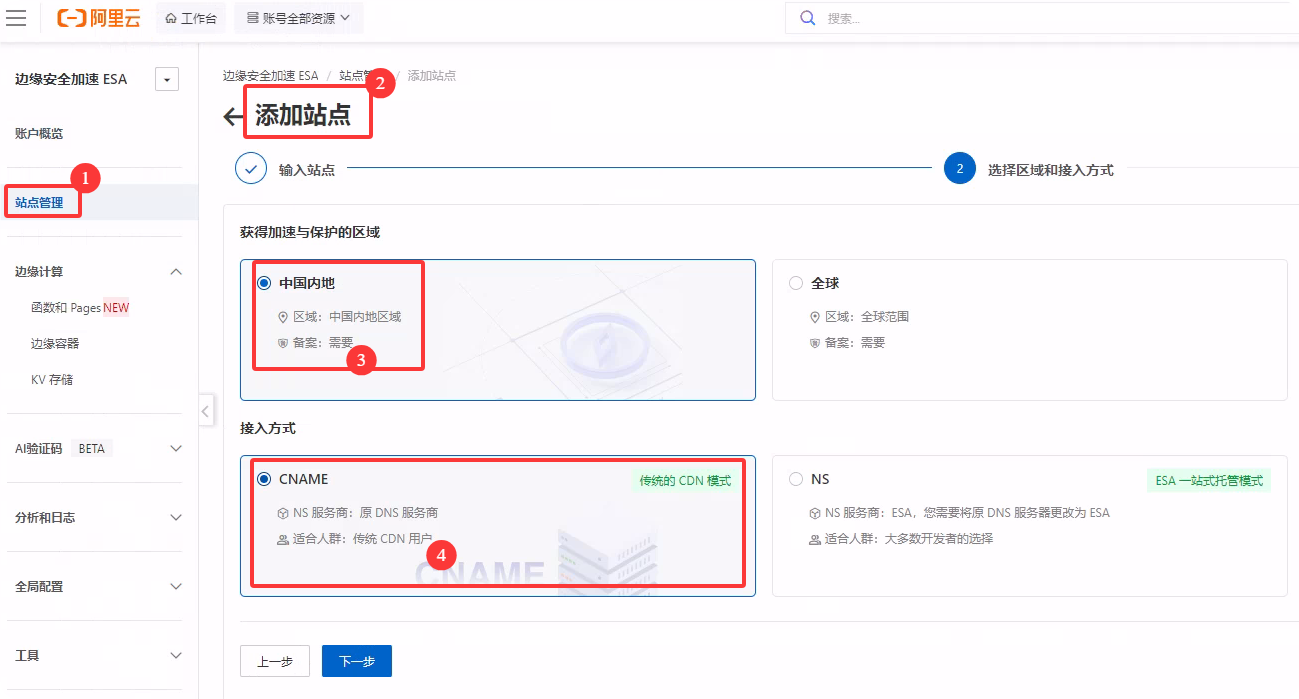This screenshot has height=699, width=1299.
Task: Collapse the sidebar with the handle arrow
Action: 205,410
